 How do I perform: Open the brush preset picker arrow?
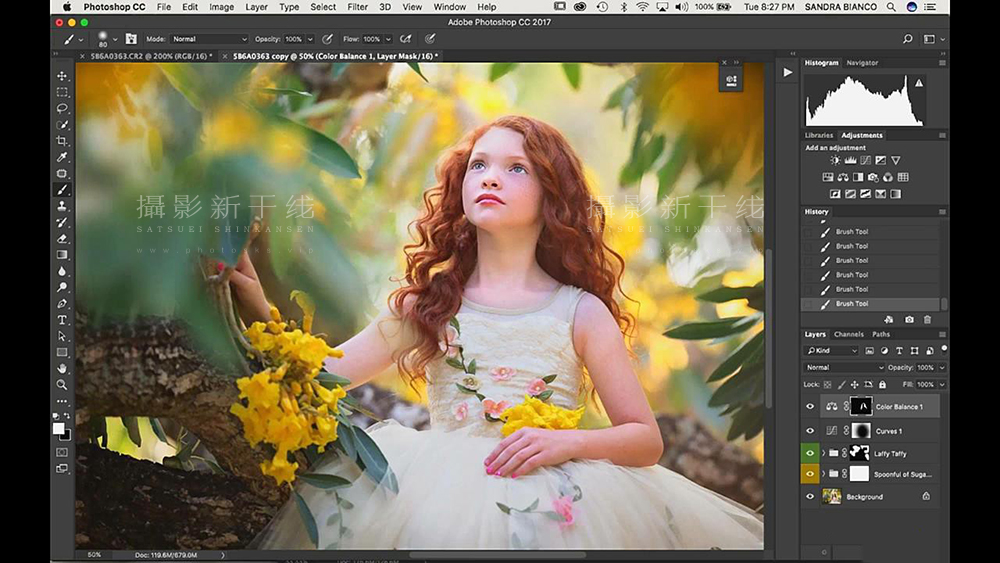coord(115,39)
